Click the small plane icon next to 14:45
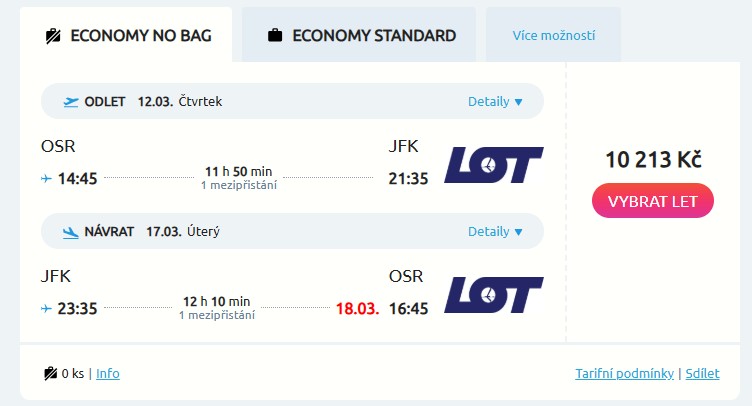Image resolution: width=752 pixels, height=406 pixels. [46, 179]
